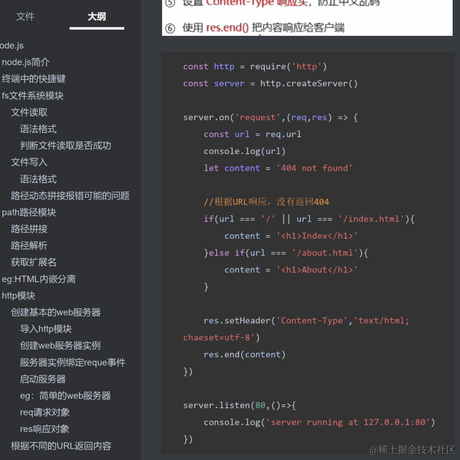Jump to 文件写入 heading
Image resolution: width=460 pixels, height=460 pixels.
pyautogui.click(x=29, y=162)
